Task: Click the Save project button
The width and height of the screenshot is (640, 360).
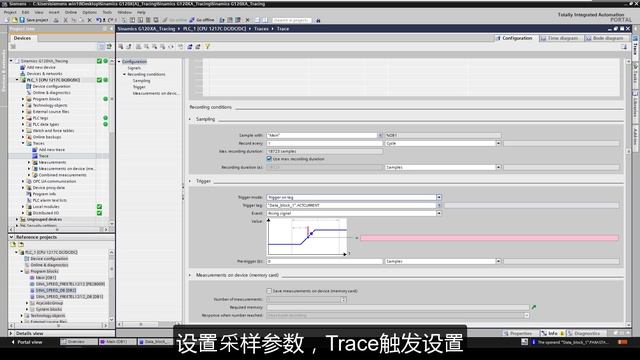Action: (34, 20)
